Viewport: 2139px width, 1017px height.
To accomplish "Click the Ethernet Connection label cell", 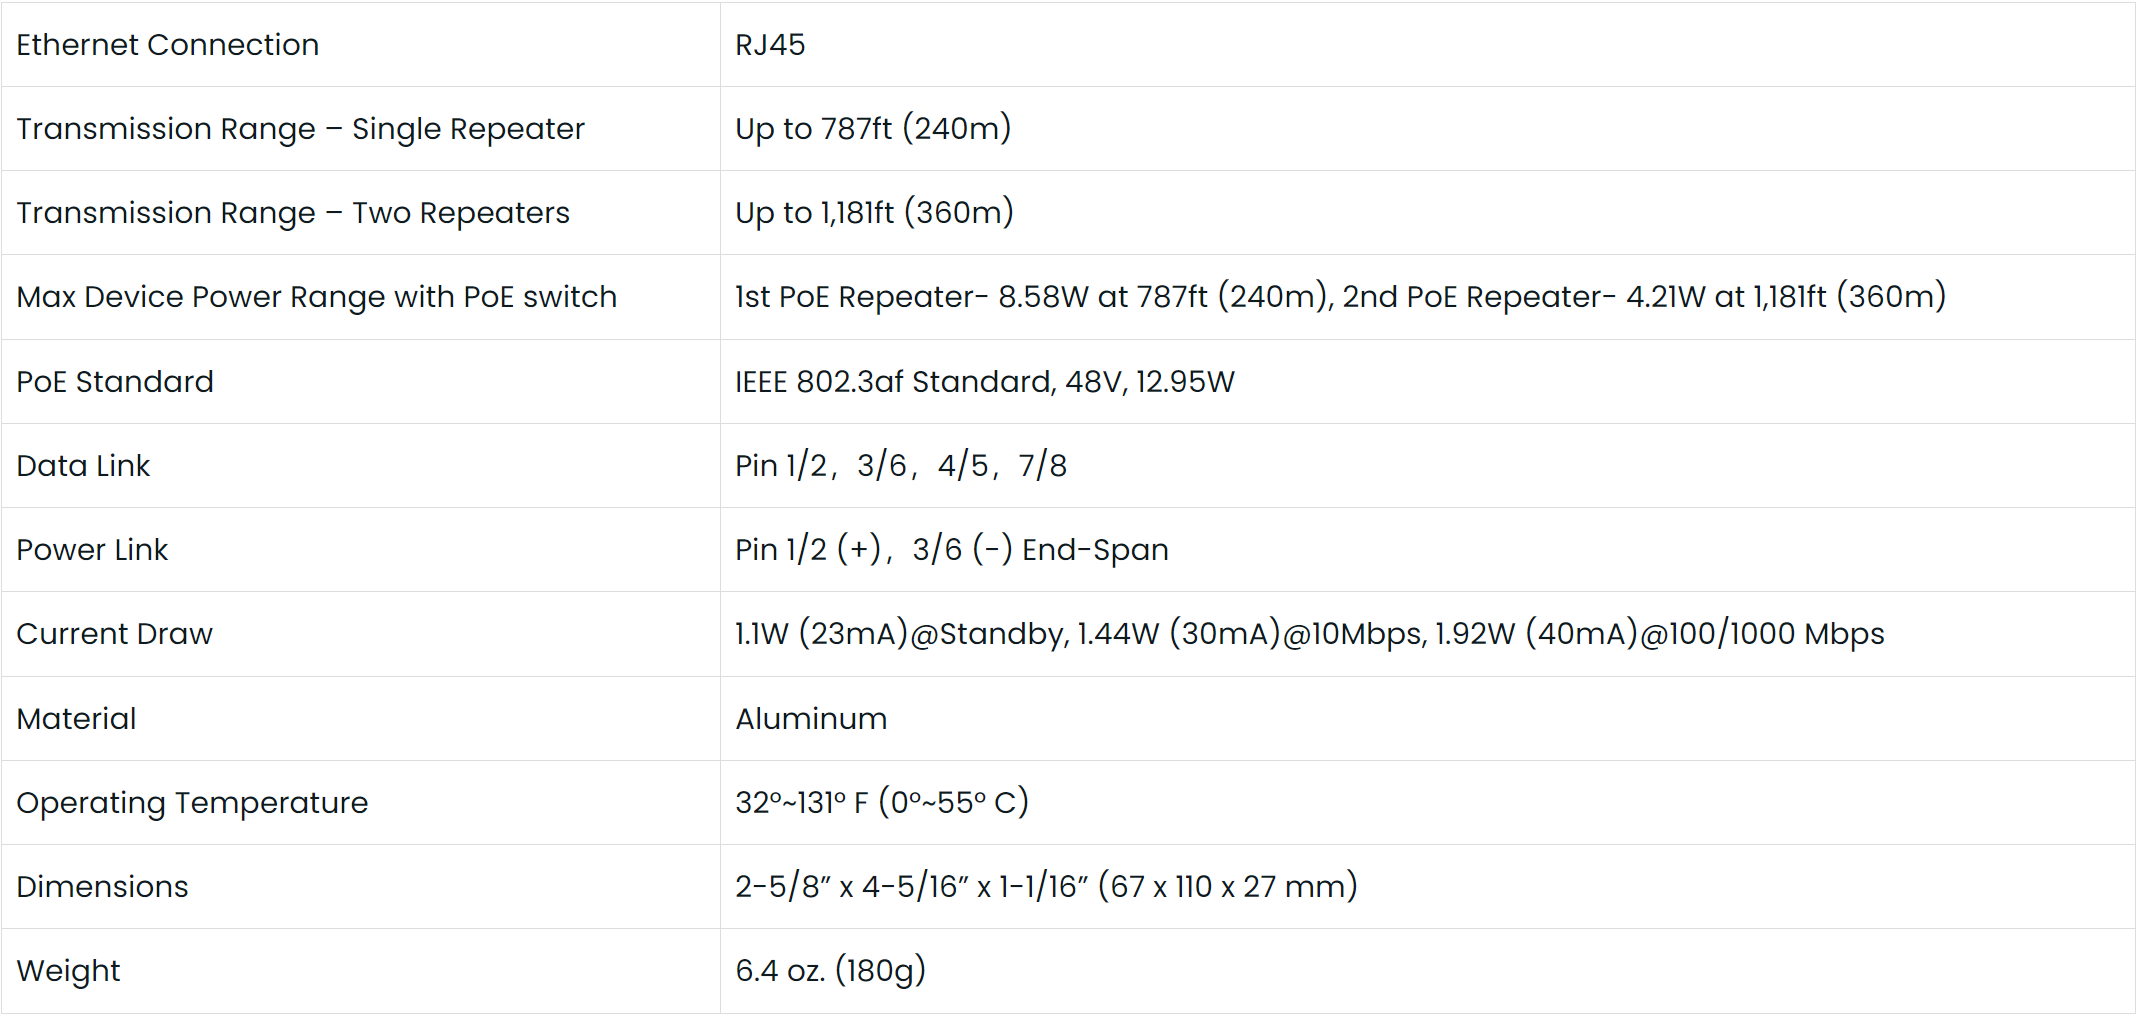I will [x=167, y=45].
